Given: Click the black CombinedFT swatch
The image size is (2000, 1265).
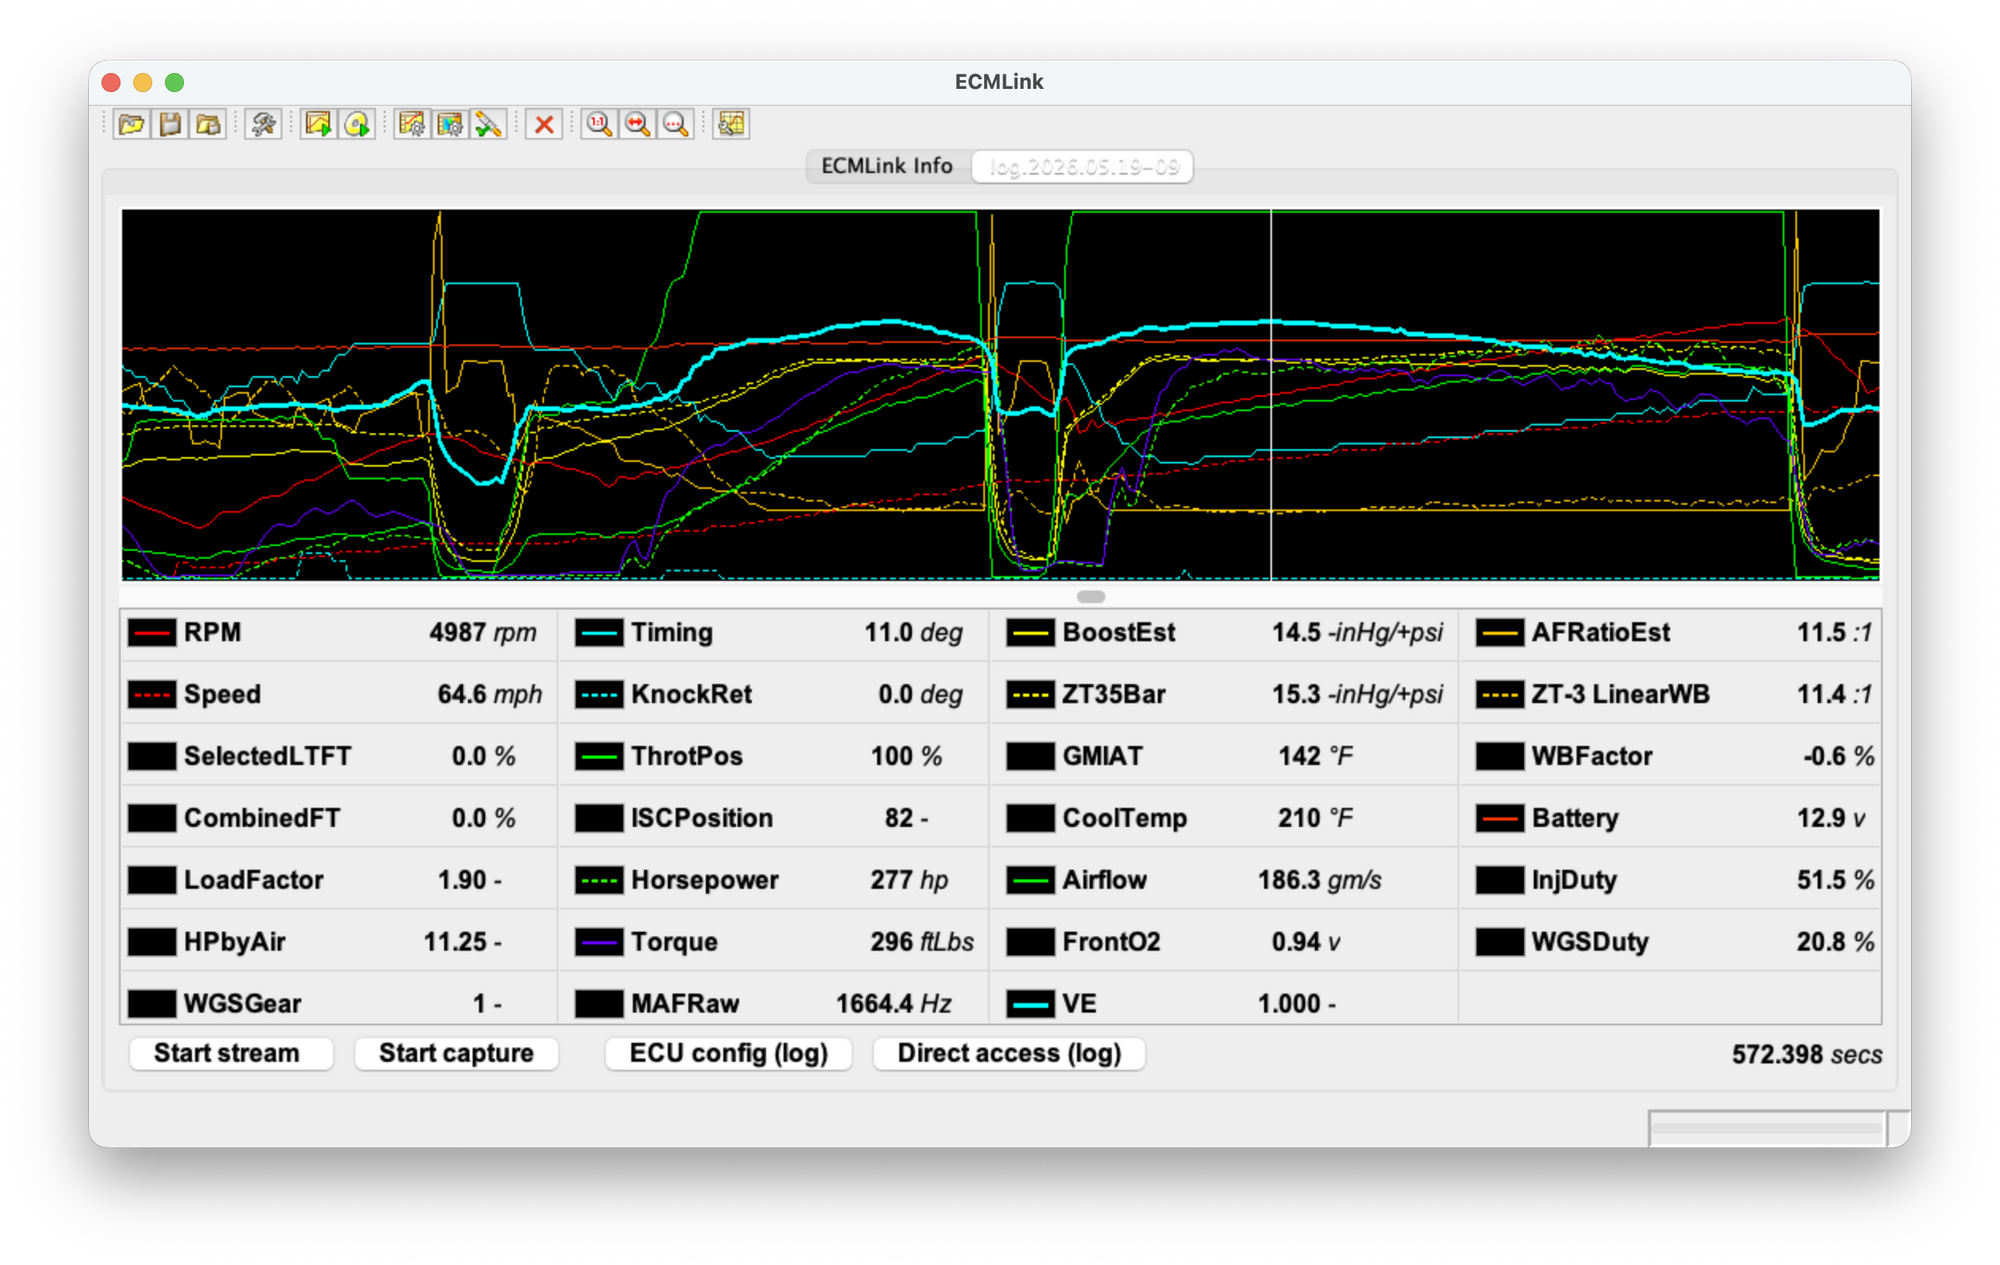Looking at the screenshot, I should (x=152, y=819).
